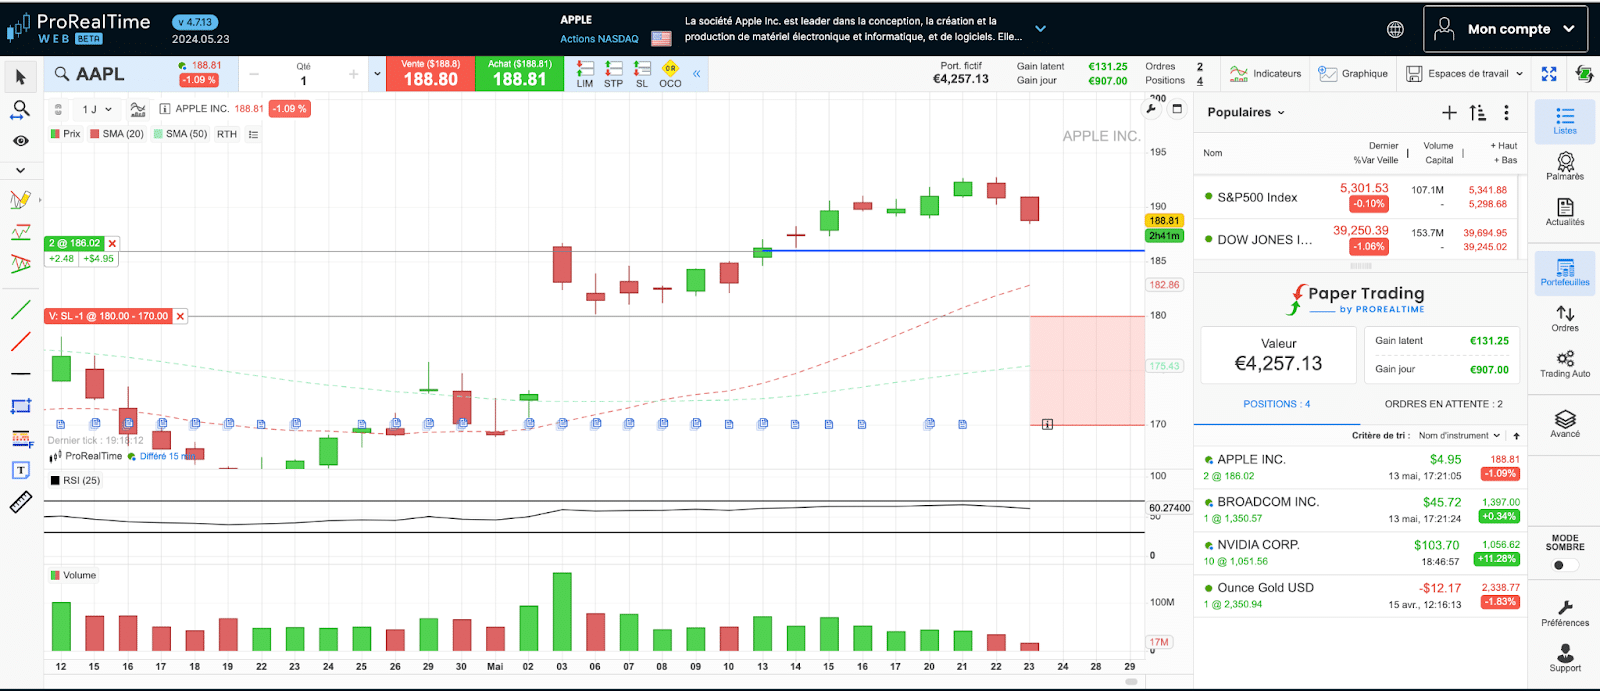Maximize the chart panel window icon

click(x=1178, y=109)
